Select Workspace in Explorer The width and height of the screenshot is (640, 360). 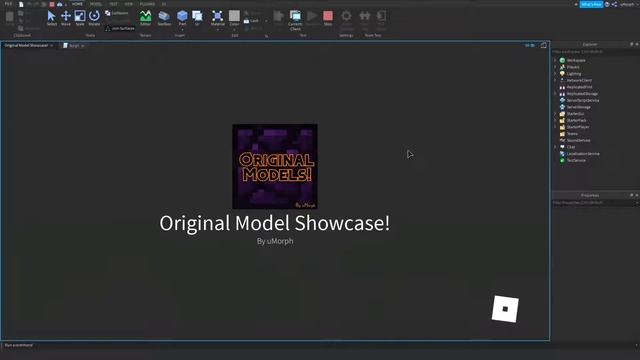coord(576,60)
